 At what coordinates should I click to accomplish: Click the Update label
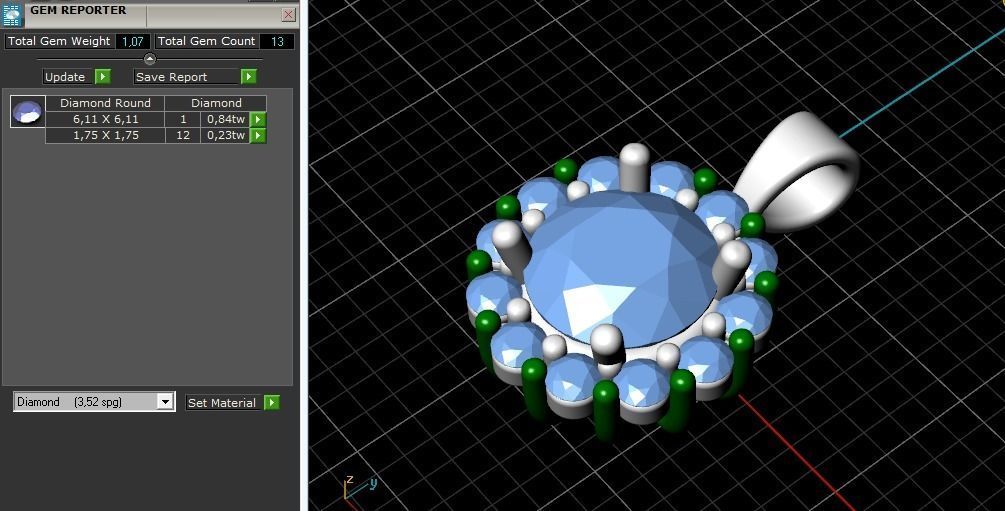pos(68,77)
